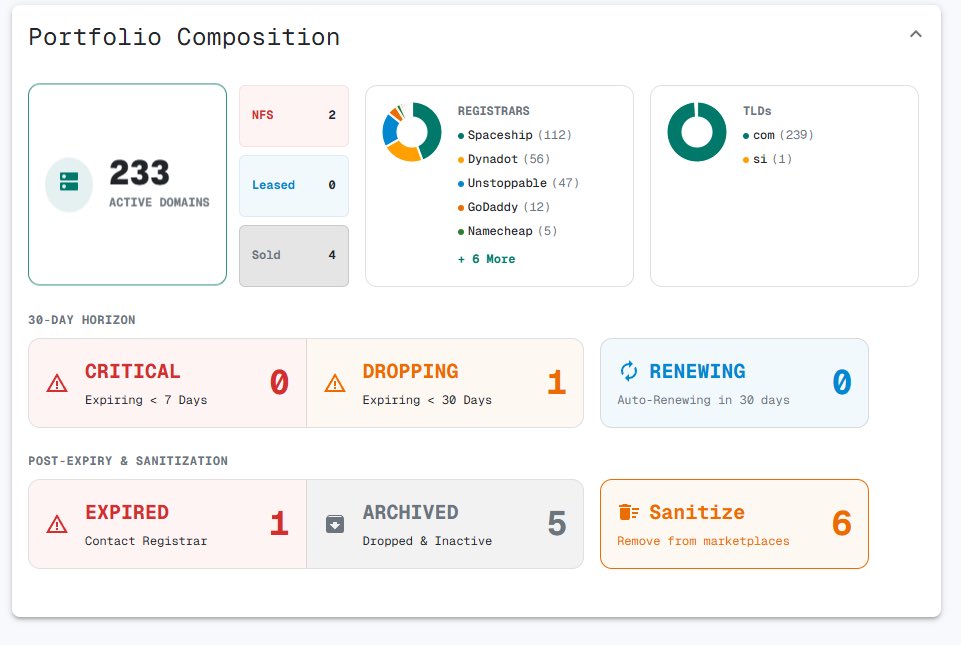Click the Registrars donut chart
Viewport: 961px width, 645px height.
click(412, 132)
